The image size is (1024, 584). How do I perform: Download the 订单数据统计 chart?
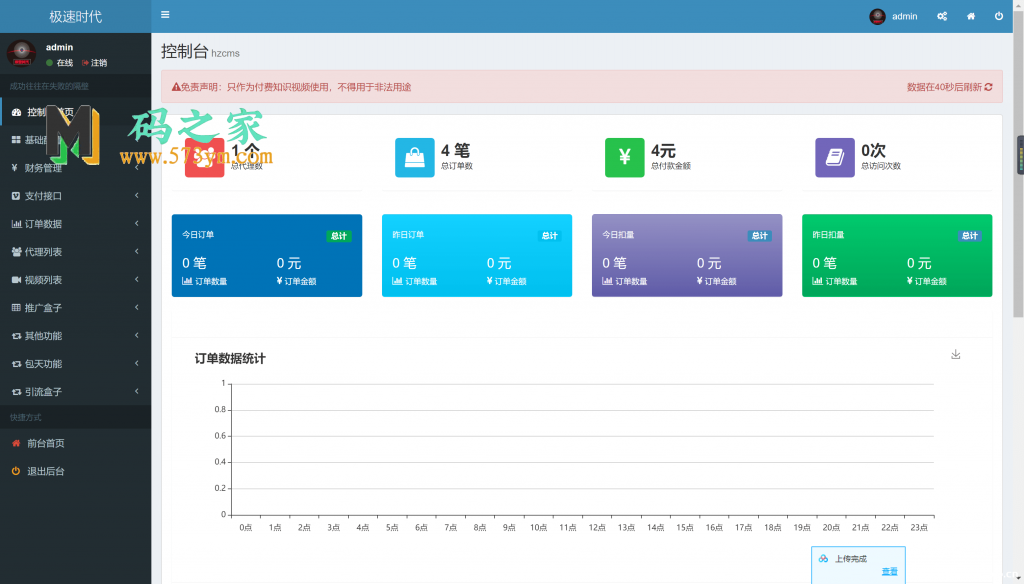point(955,354)
